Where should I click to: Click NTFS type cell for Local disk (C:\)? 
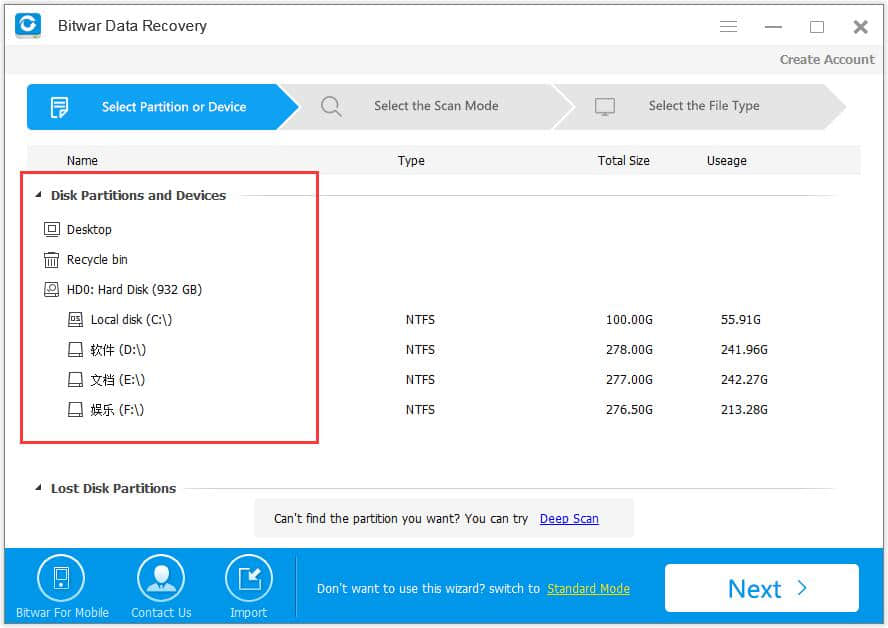coord(420,319)
